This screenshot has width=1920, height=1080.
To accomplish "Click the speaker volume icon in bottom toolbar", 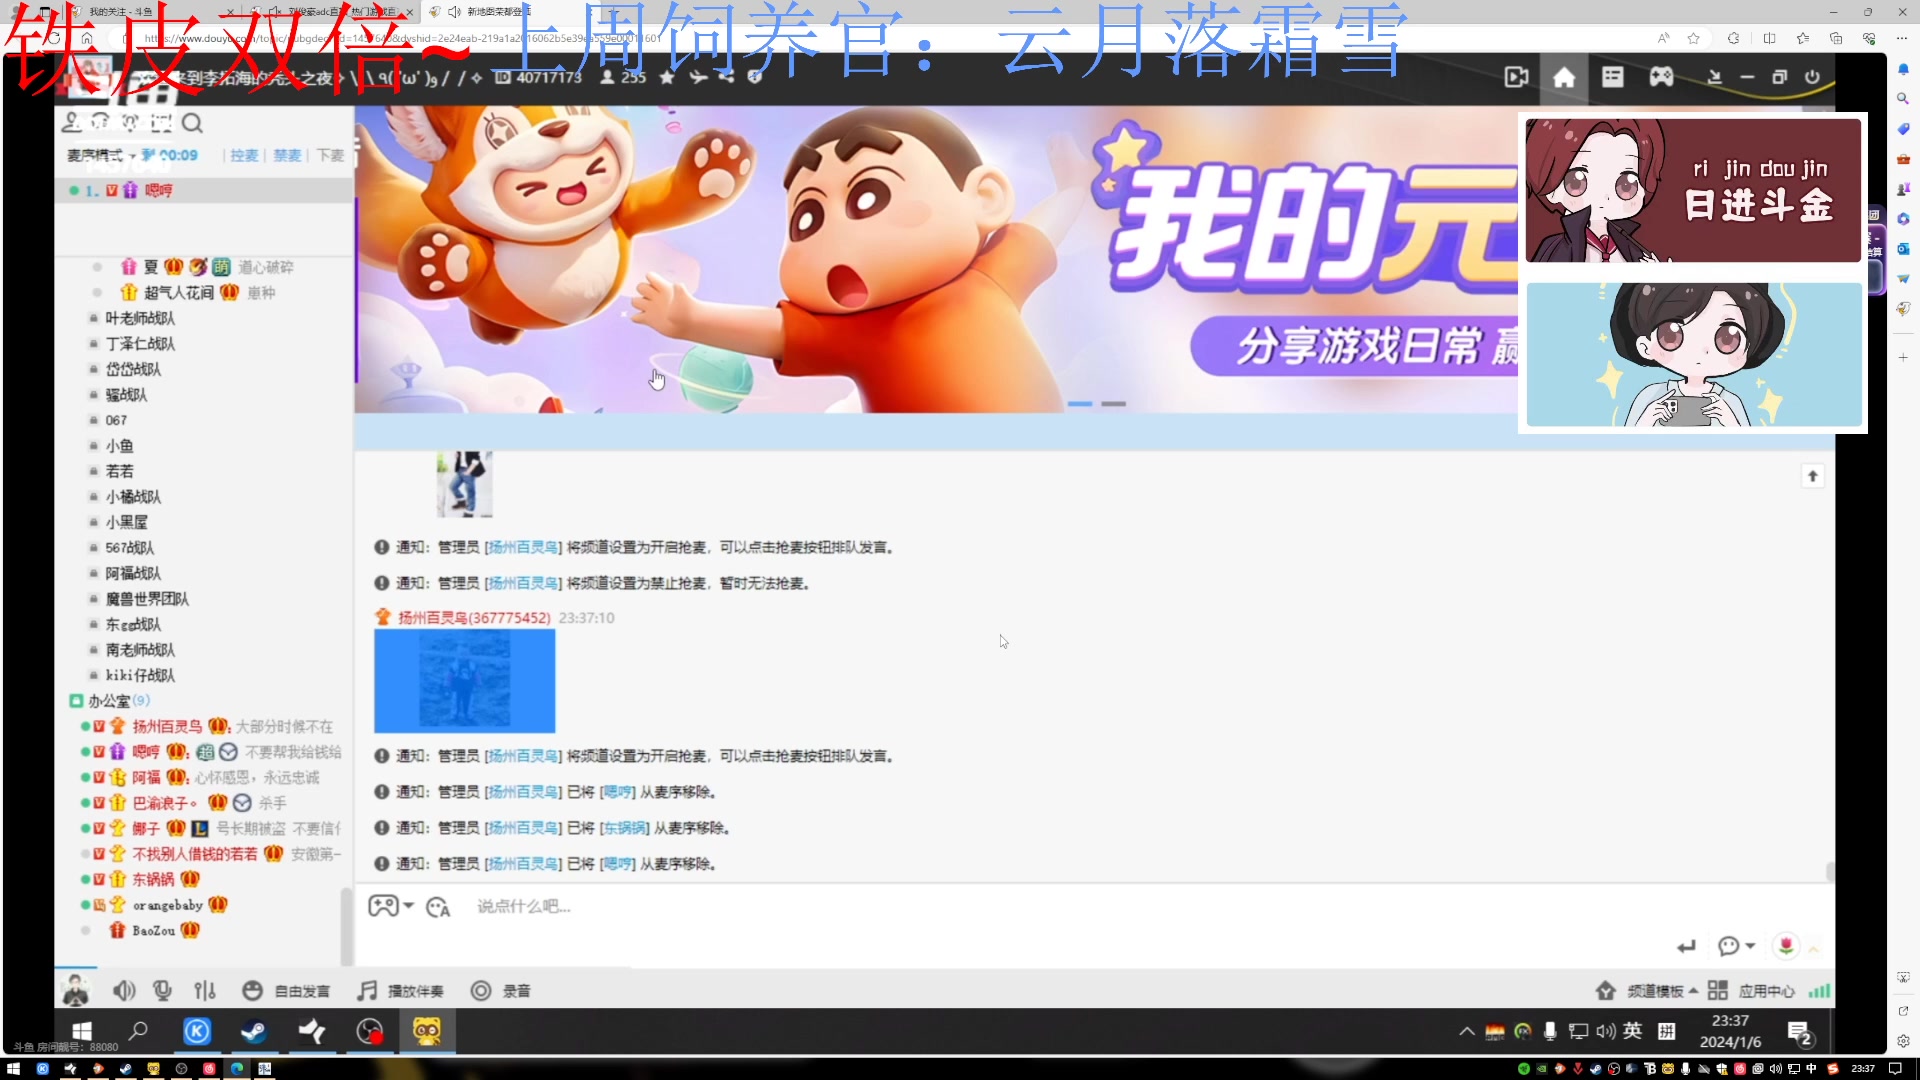I will [x=124, y=990].
